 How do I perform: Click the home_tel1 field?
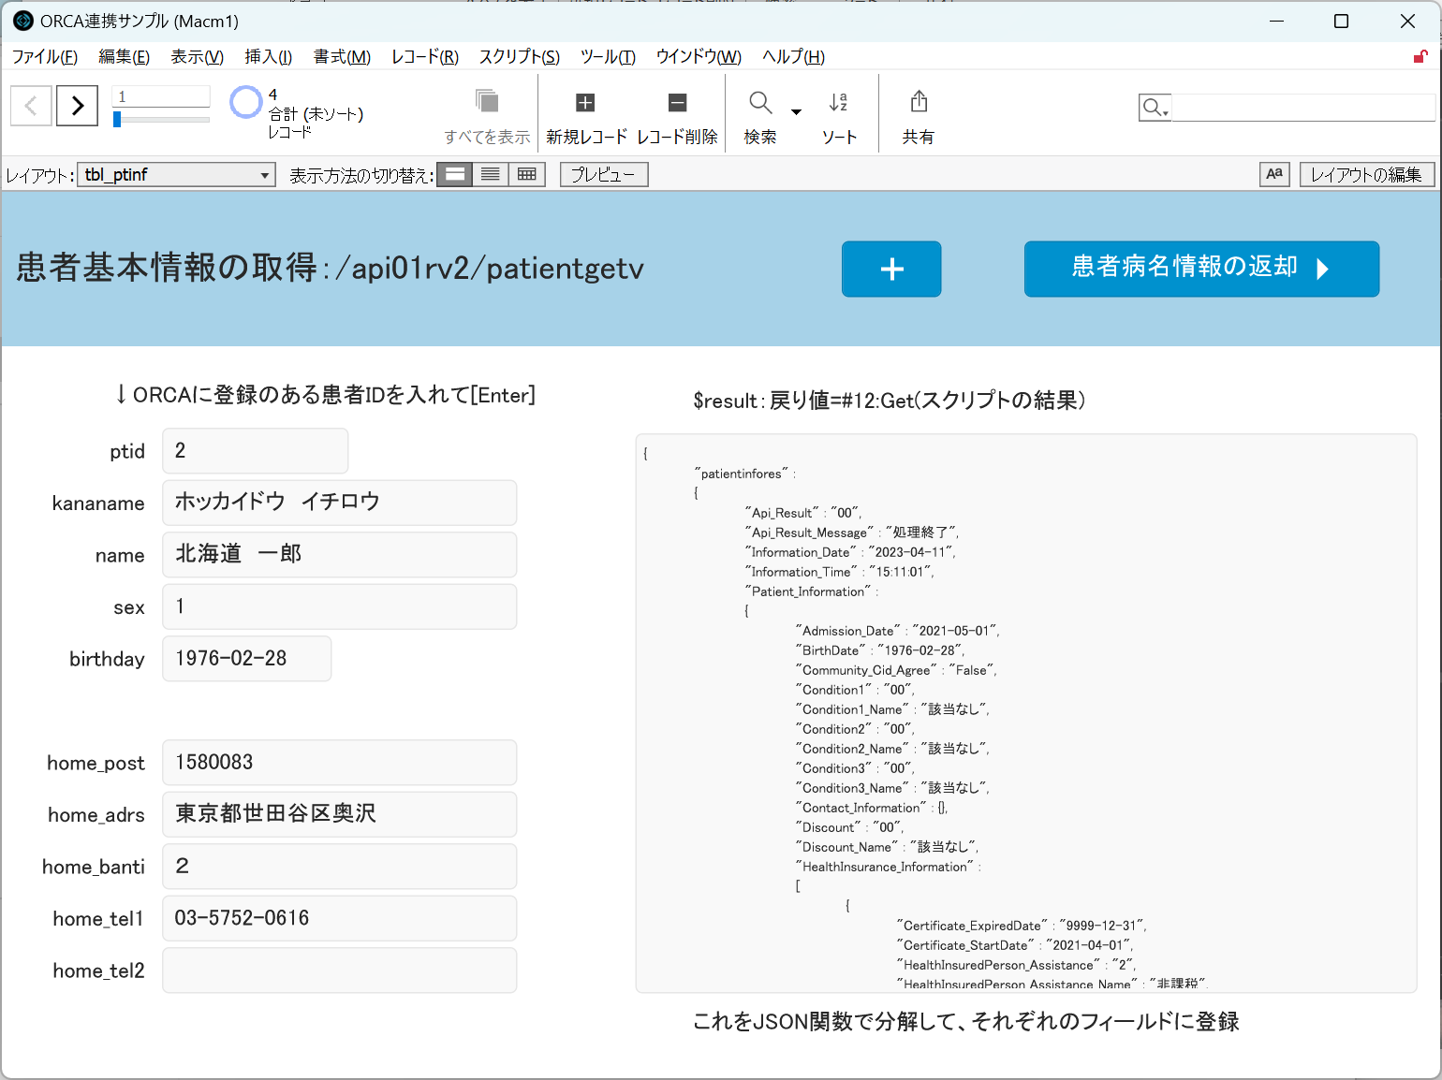340,918
